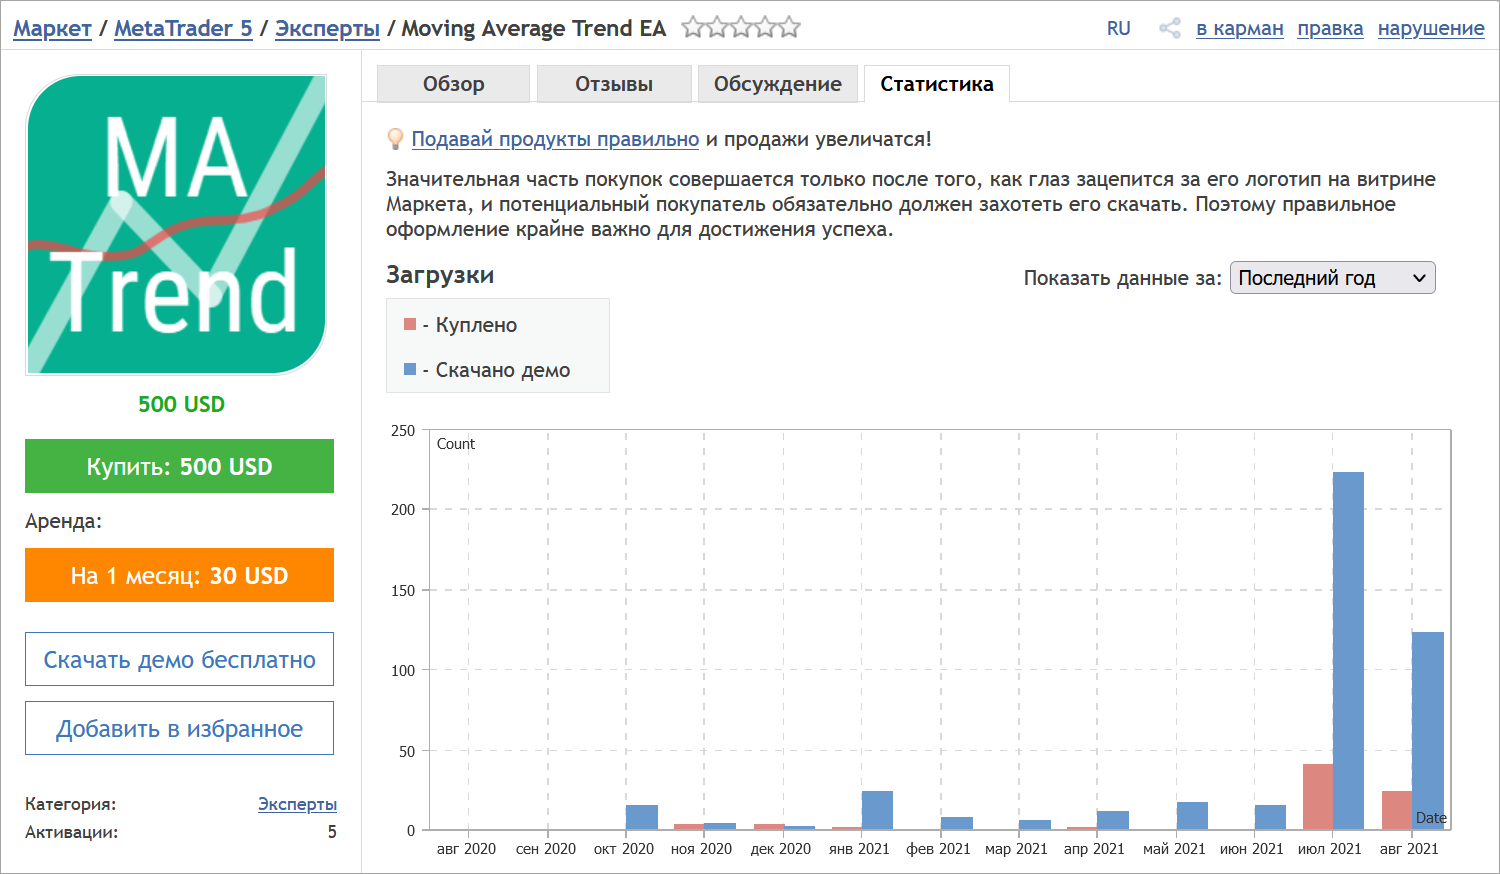This screenshot has height=874, width=1500.
Task: Open the MetaTrader 5 breadcrumb link
Action: click(x=183, y=28)
